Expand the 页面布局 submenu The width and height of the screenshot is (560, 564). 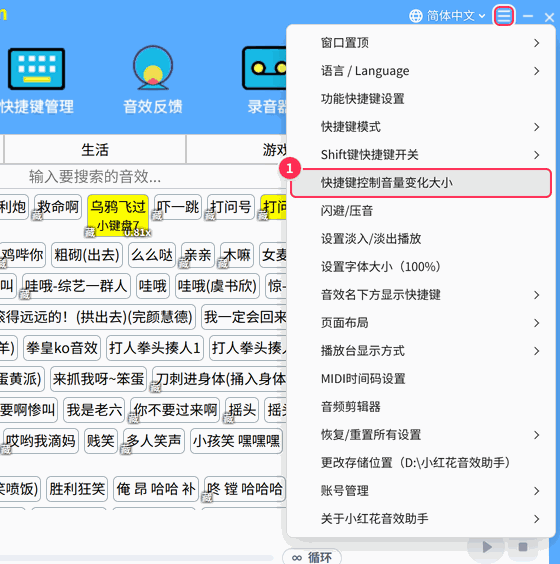point(421,323)
